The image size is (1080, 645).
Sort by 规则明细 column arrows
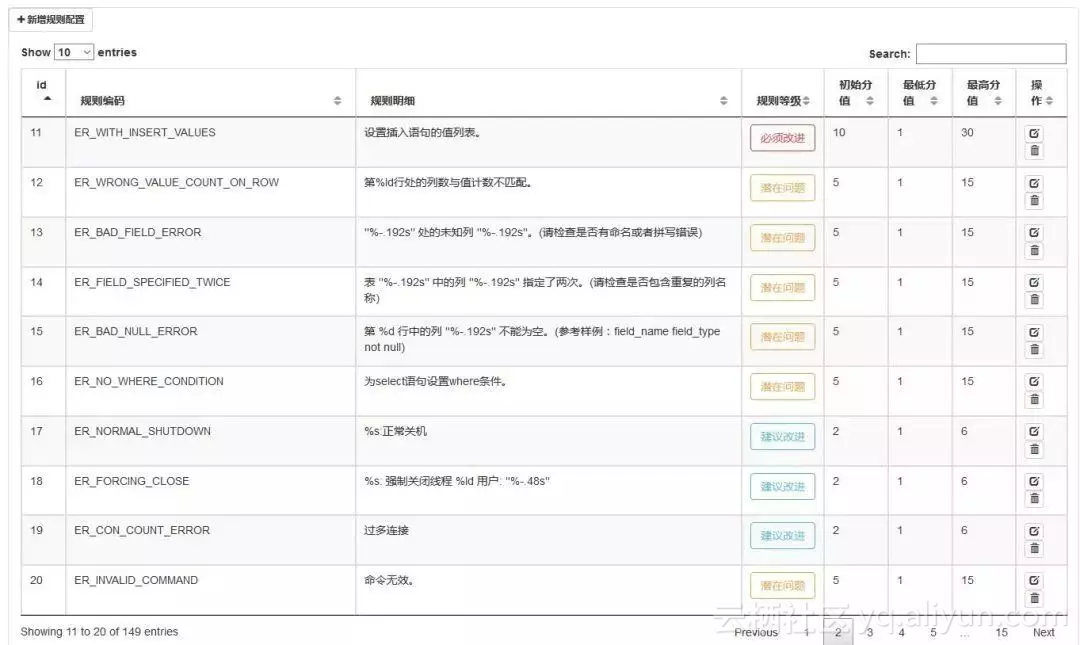(723, 101)
